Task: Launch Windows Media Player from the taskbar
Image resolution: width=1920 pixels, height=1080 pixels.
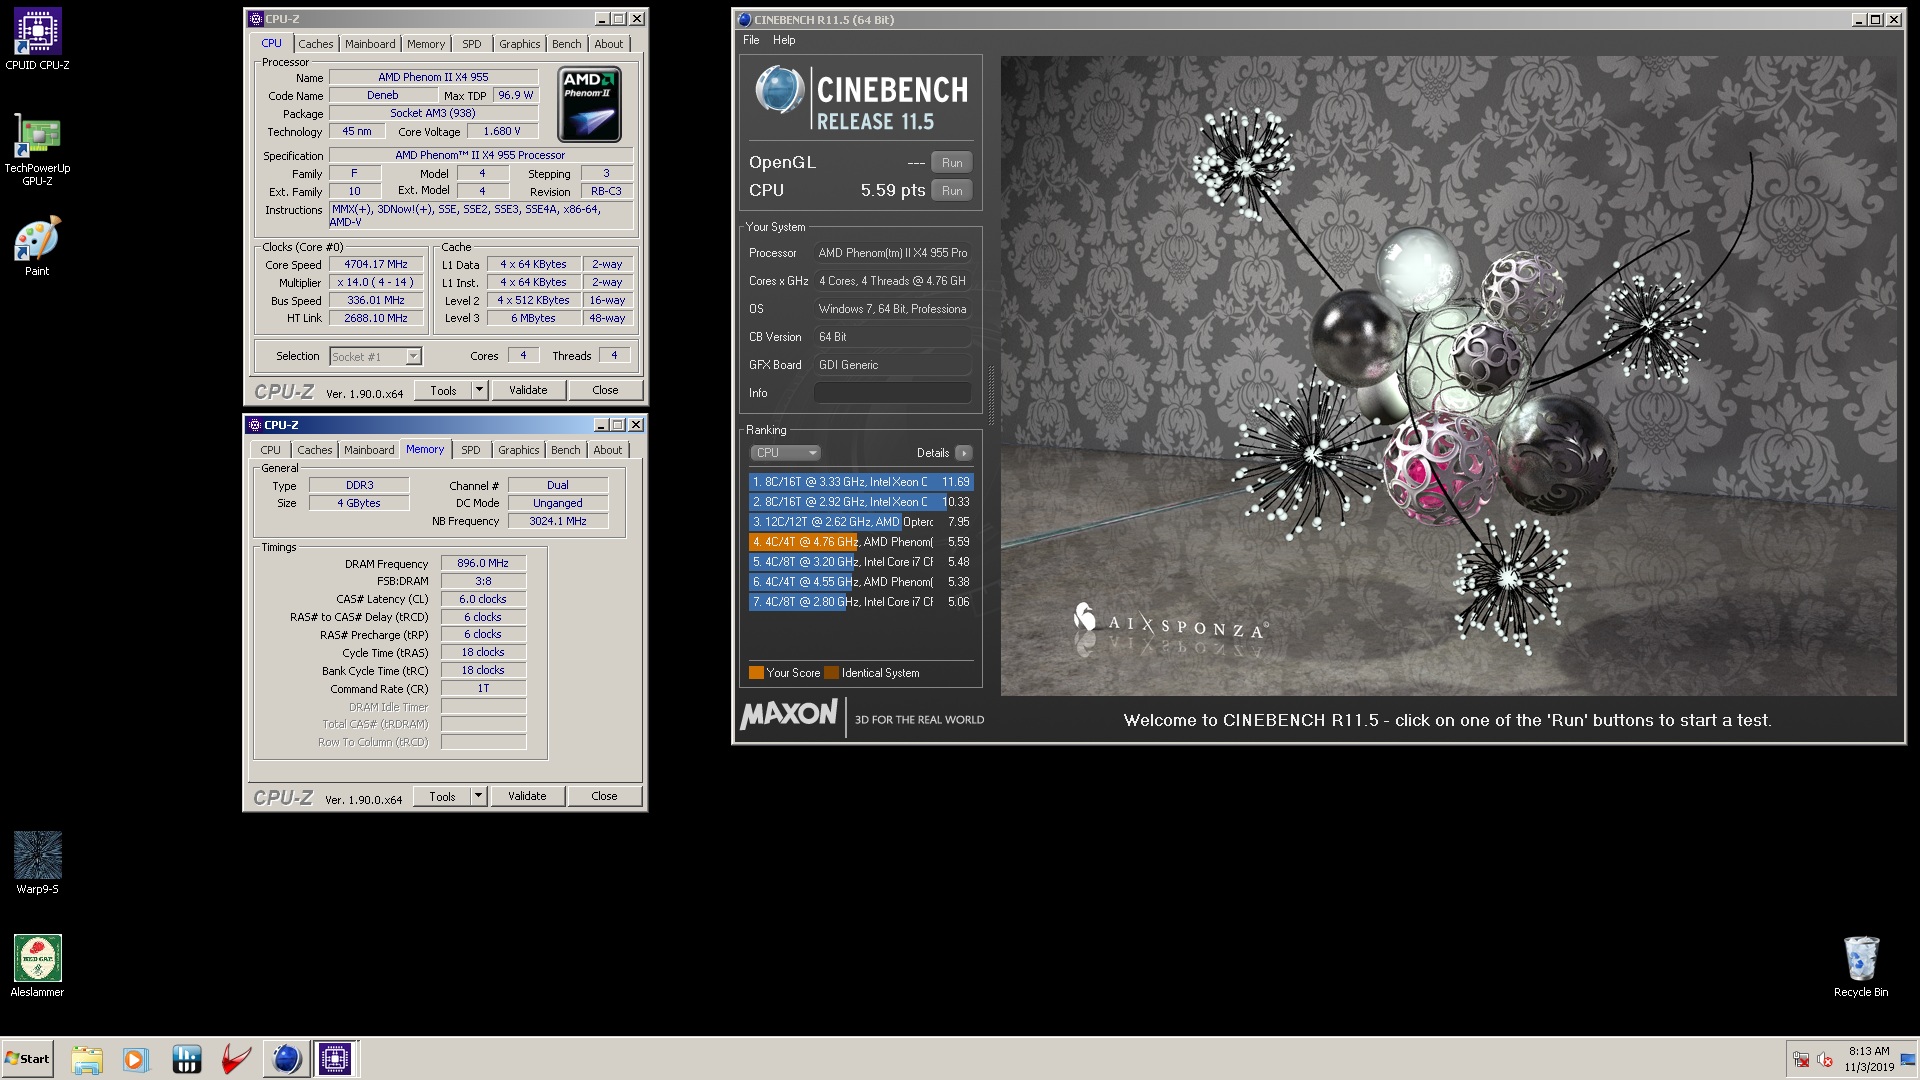Action: [135, 1059]
